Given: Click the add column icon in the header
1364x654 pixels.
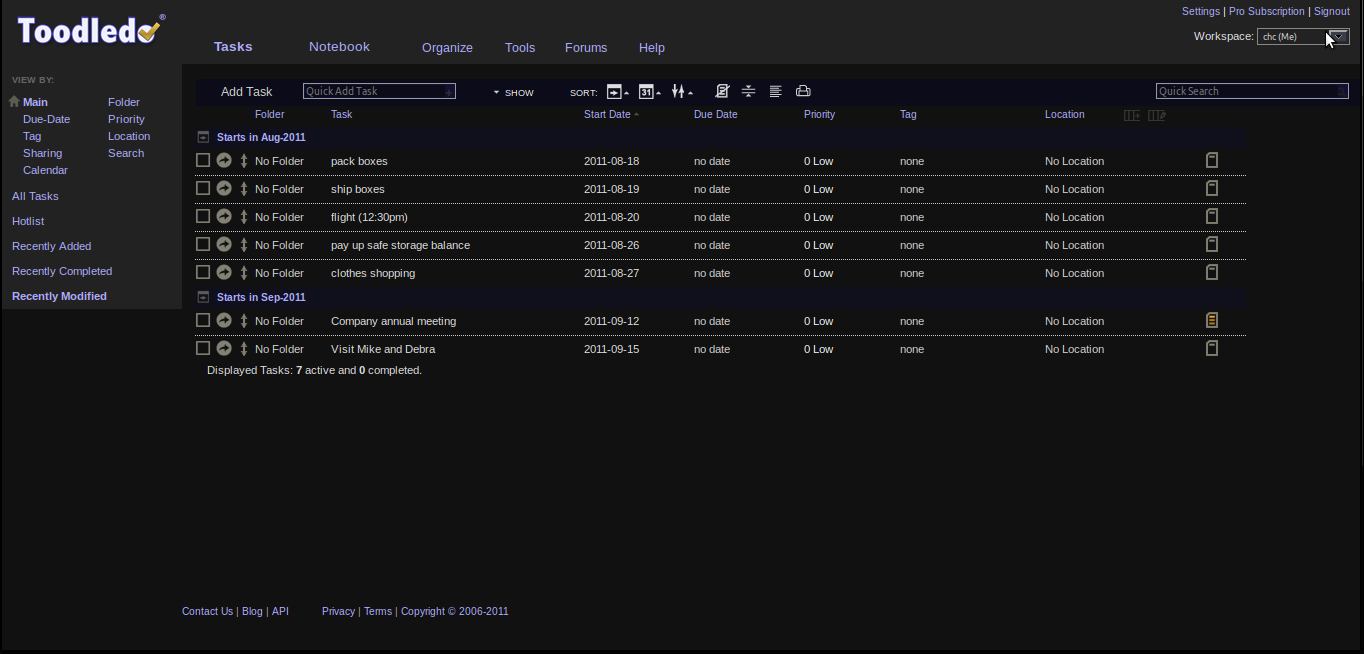Looking at the screenshot, I should pyautogui.click(x=1131, y=115).
